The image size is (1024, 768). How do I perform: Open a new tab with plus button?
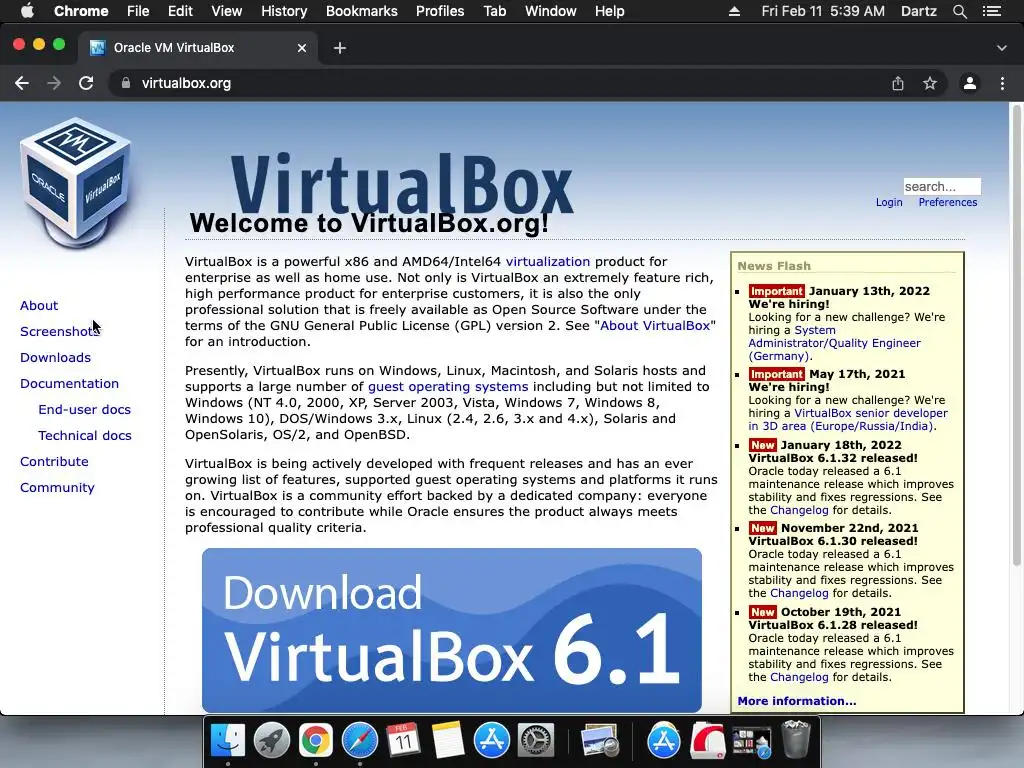click(340, 48)
